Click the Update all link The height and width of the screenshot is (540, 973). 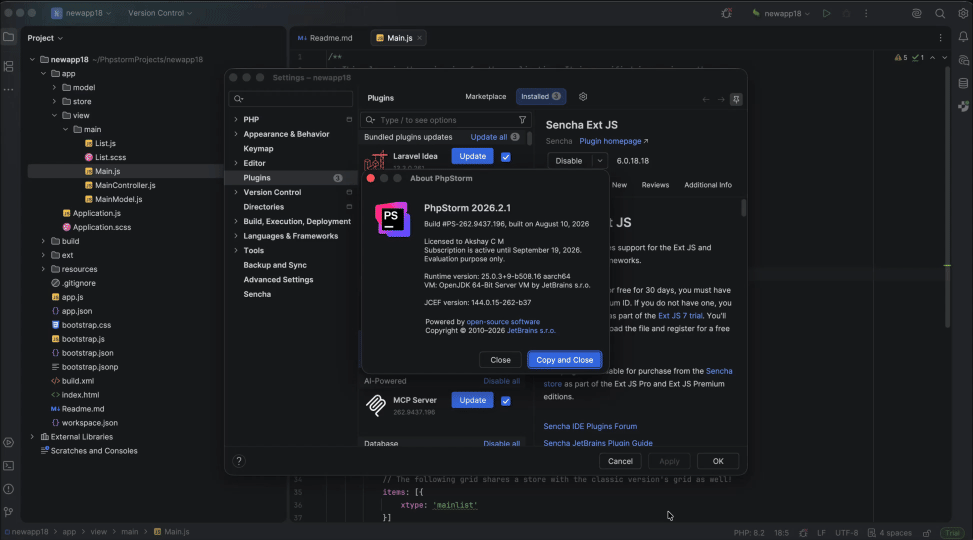tap(488, 137)
